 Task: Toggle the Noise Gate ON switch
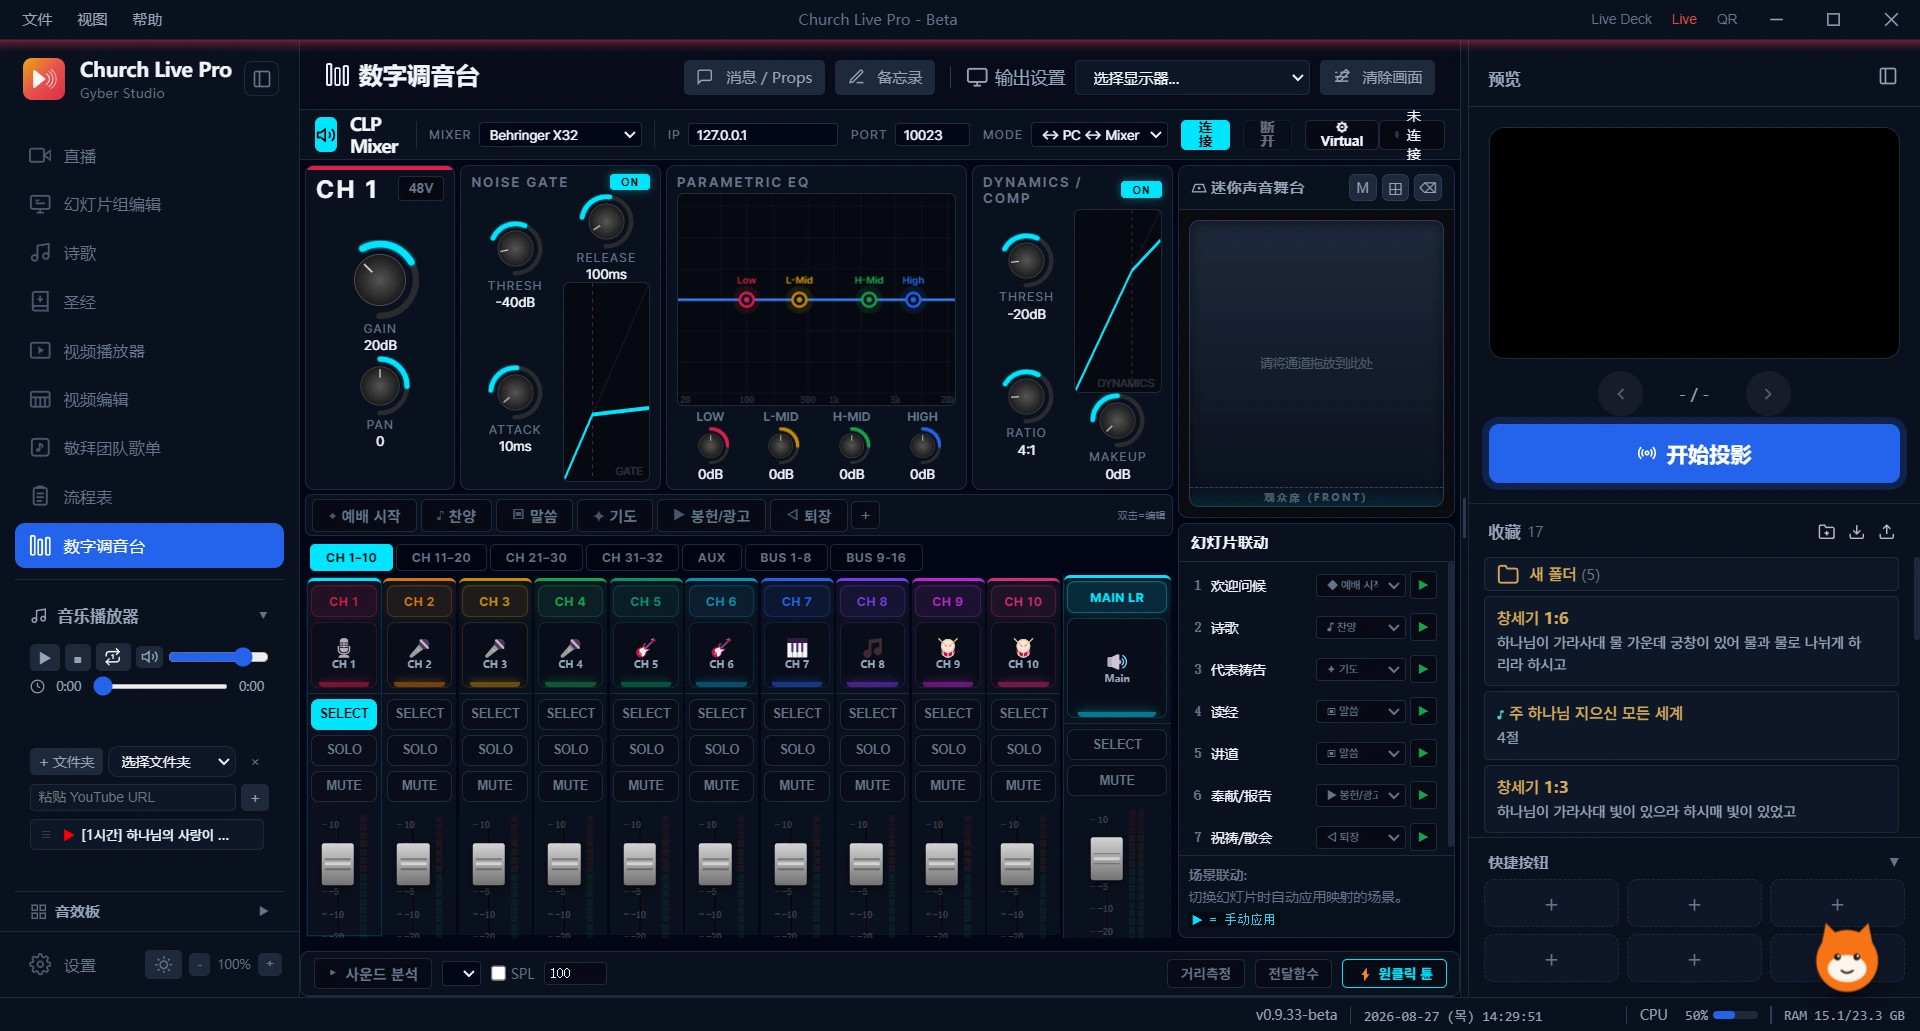(x=630, y=182)
